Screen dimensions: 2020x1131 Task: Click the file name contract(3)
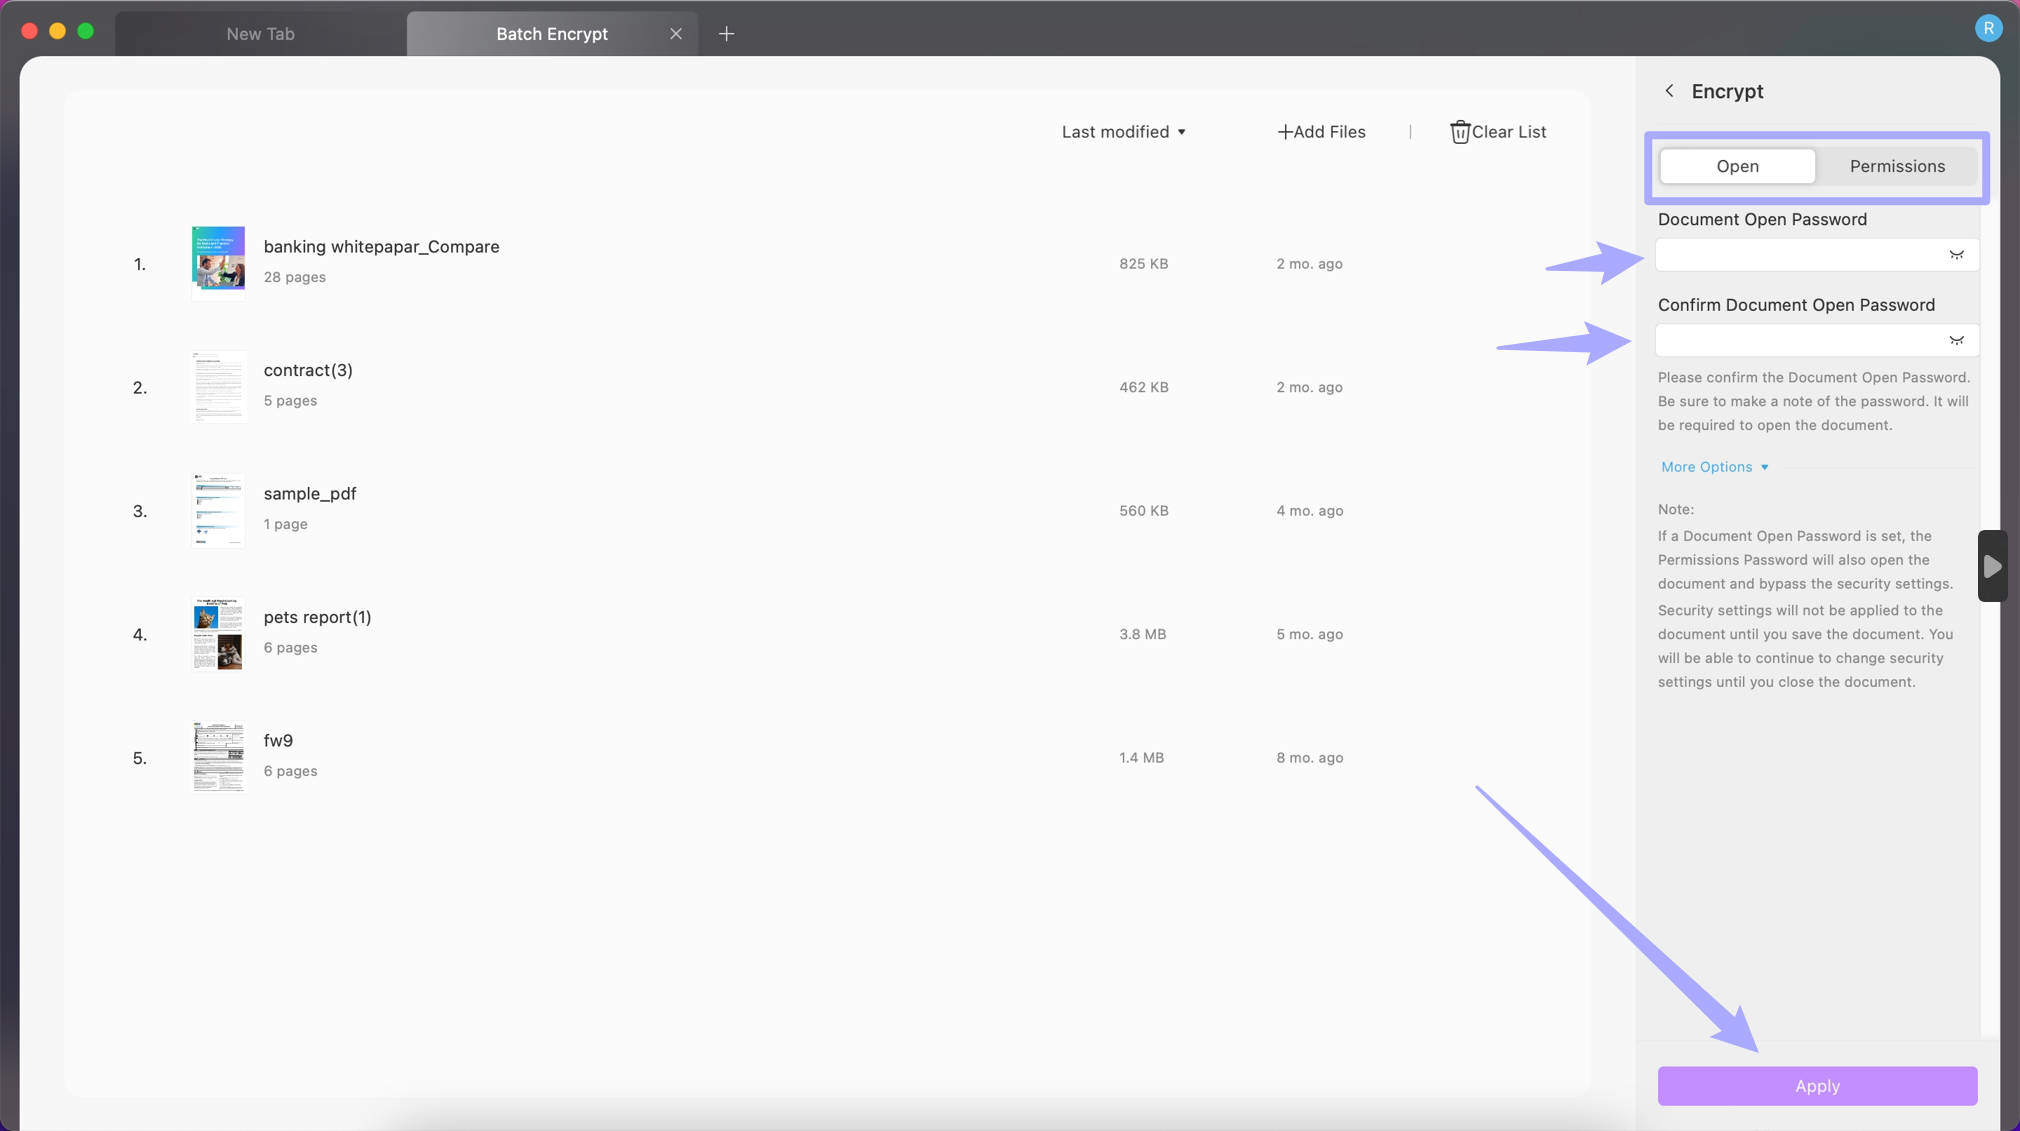308,370
